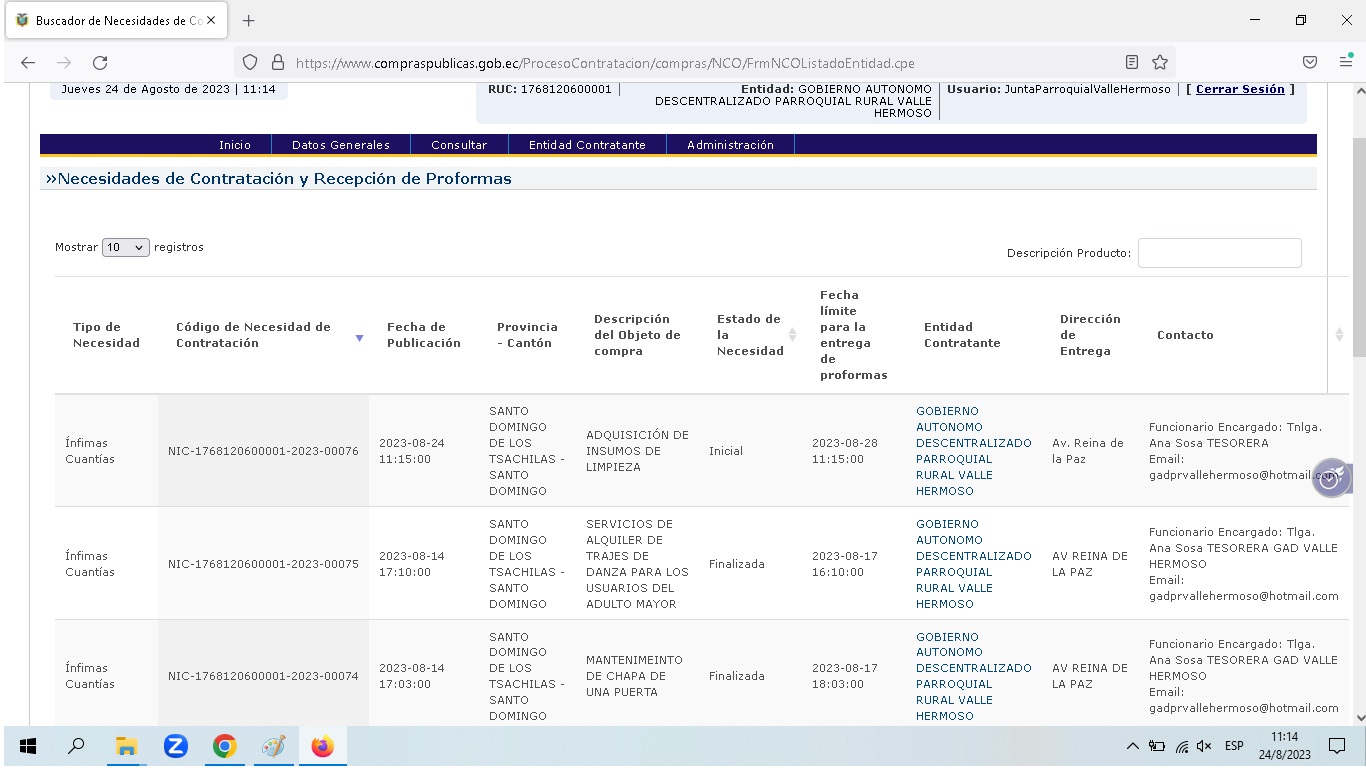Open the Consultar menu
This screenshot has height=768, width=1366.
coord(459,145)
